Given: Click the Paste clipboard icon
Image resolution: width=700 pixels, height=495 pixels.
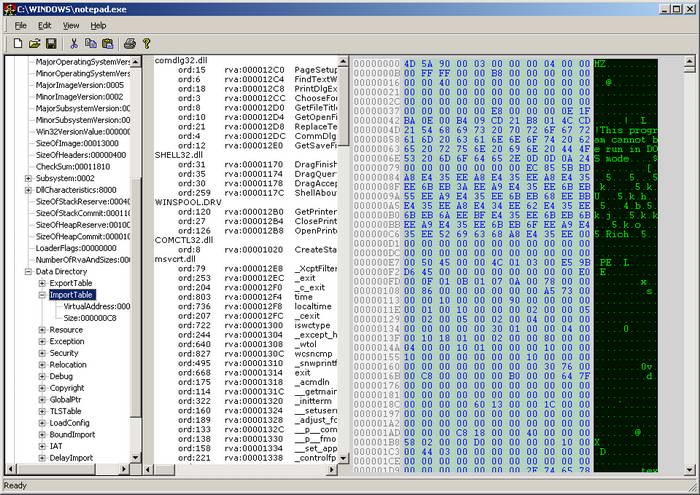Looking at the screenshot, I should [x=108, y=43].
